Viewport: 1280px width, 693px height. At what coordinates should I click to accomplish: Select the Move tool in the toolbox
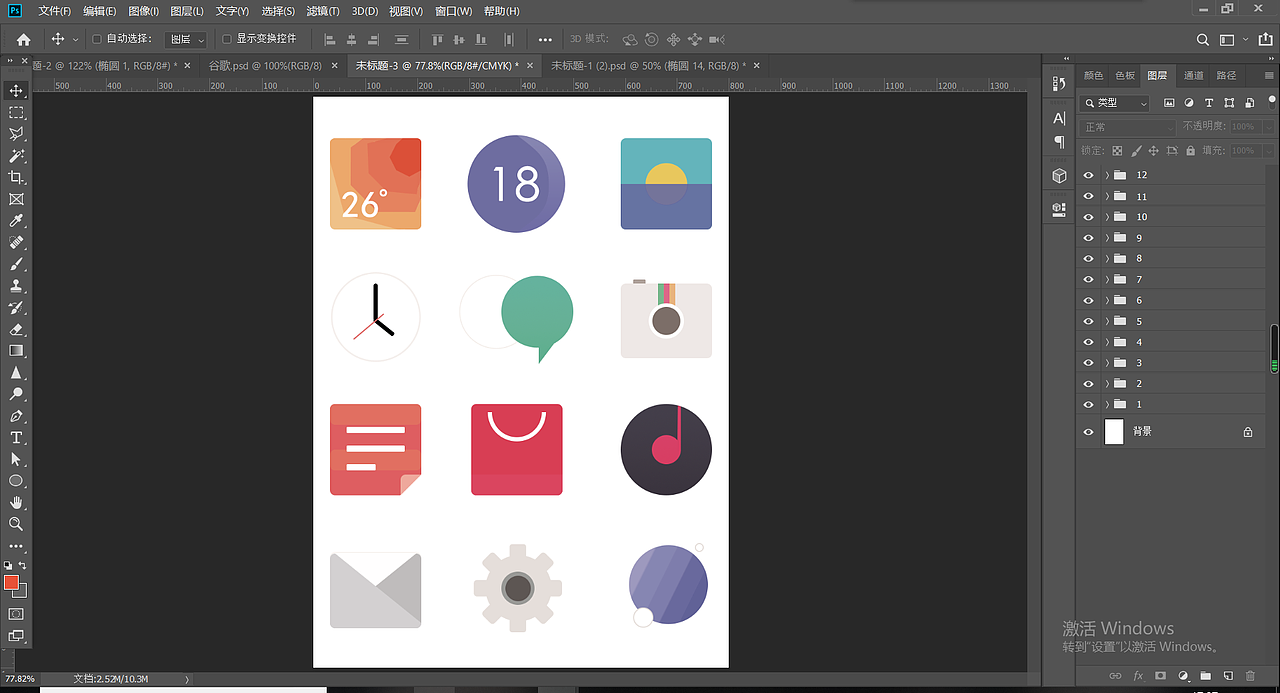pos(16,91)
